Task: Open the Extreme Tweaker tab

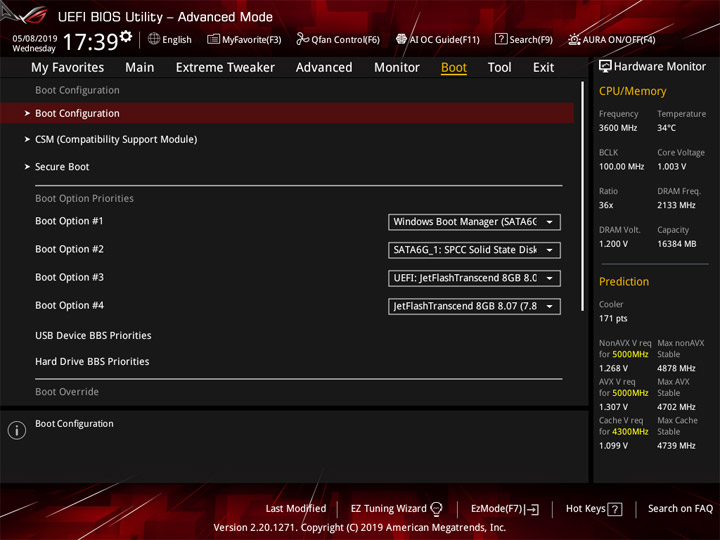Action: pyautogui.click(x=225, y=68)
